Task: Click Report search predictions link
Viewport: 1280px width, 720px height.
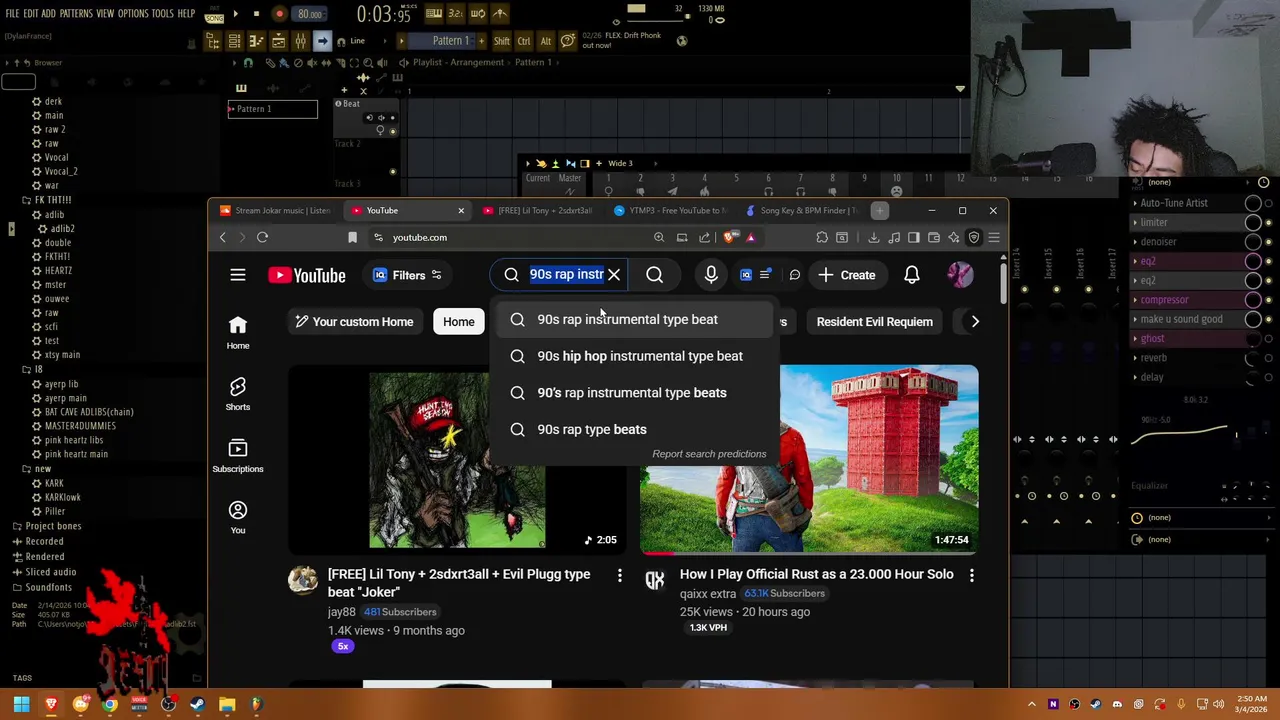Action: 709,454
